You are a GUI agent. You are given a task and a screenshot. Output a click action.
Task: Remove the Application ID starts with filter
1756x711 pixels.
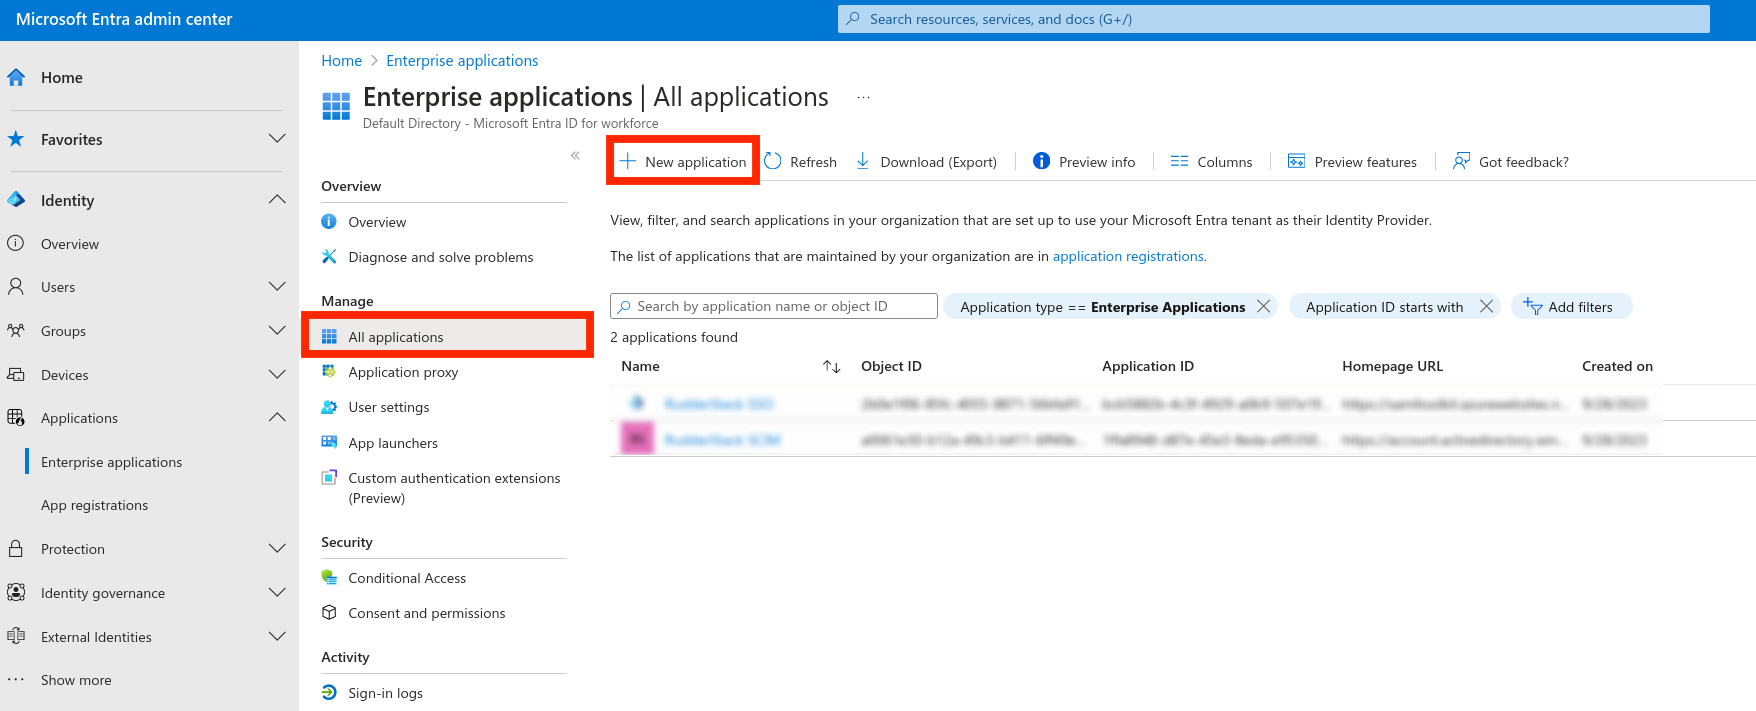point(1487,307)
